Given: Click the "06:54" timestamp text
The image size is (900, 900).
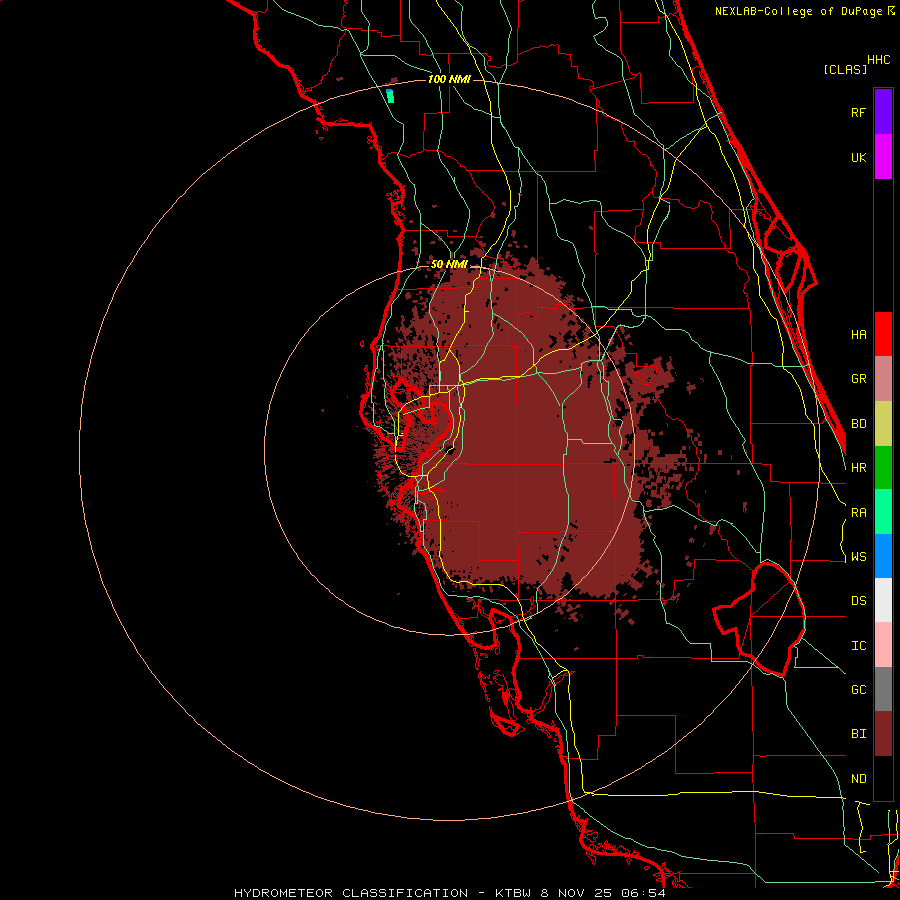Looking at the screenshot, I should [643, 893].
